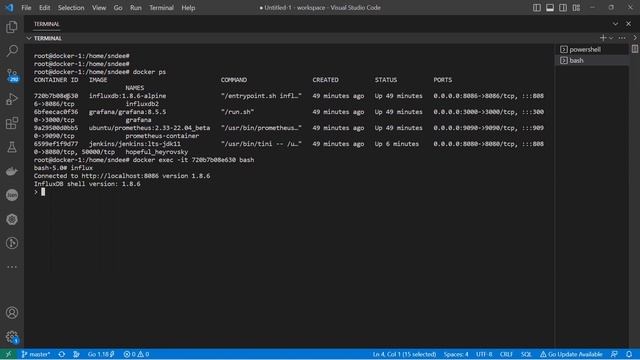
Task: Open the View menu
Action: 99,7
